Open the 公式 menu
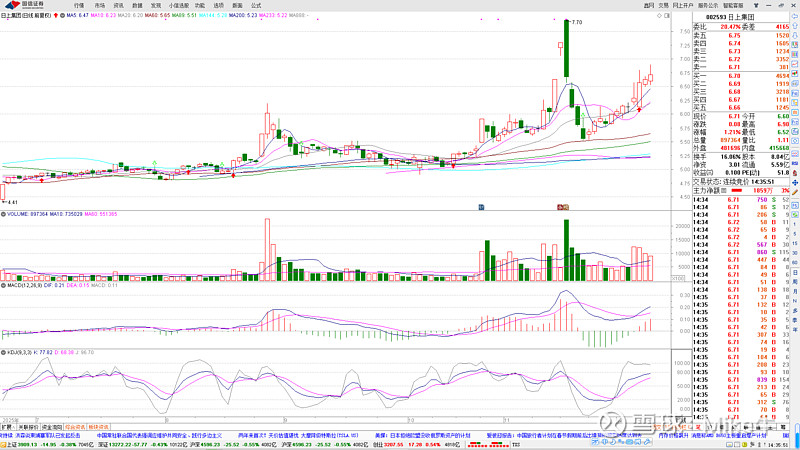The width and height of the screenshot is (800, 450). [x=256, y=5]
